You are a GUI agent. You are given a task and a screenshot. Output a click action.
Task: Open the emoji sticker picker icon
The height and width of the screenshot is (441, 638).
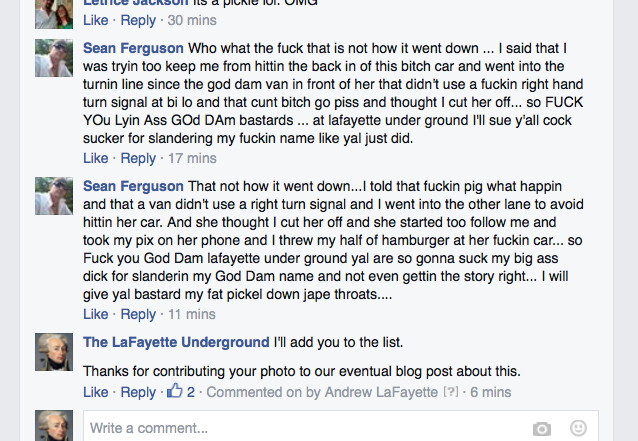pyautogui.click(x=578, y=428)
